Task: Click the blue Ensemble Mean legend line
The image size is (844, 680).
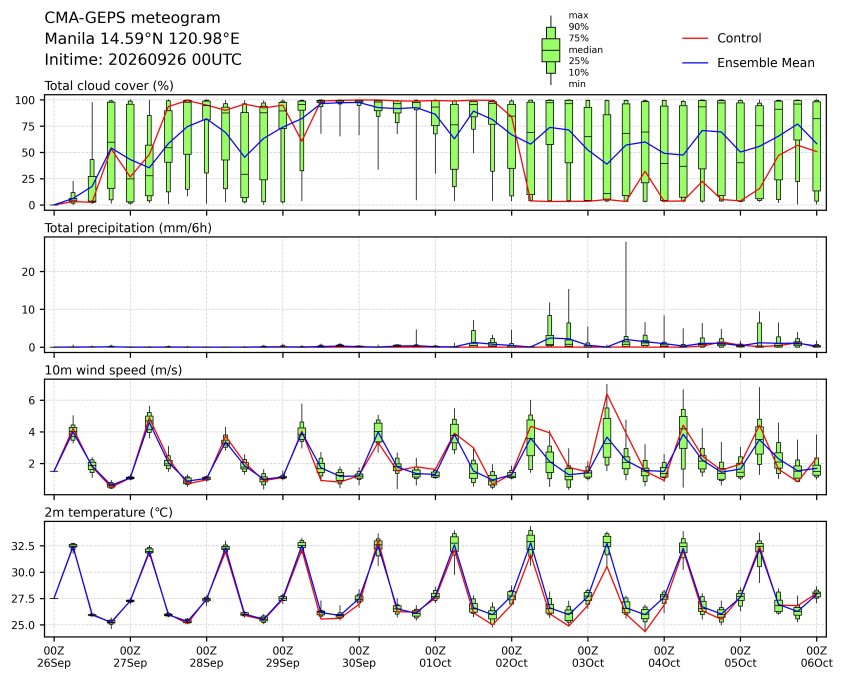Action: tap(695, 63)
